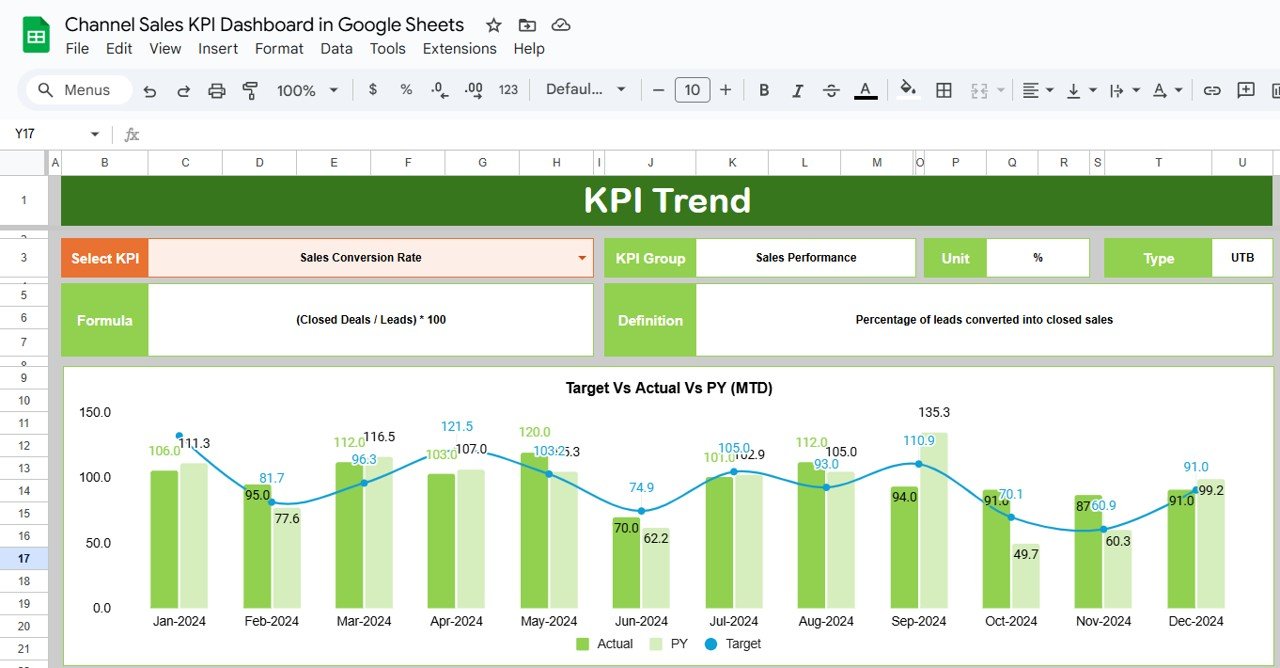Open the Data menu
Image resolution: width=1280 pixels, height=668 pixels.
coord(337,48)
